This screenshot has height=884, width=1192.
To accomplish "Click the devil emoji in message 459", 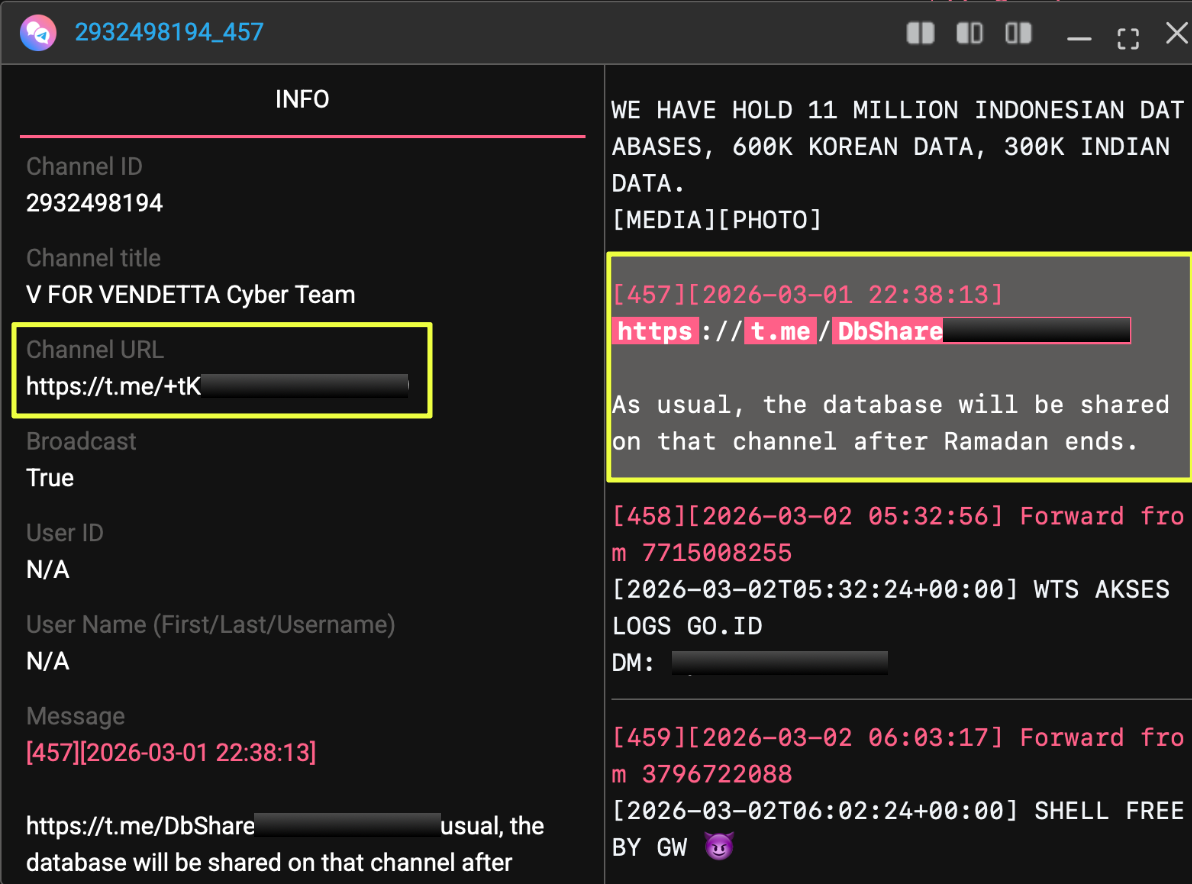I will 718,847.
